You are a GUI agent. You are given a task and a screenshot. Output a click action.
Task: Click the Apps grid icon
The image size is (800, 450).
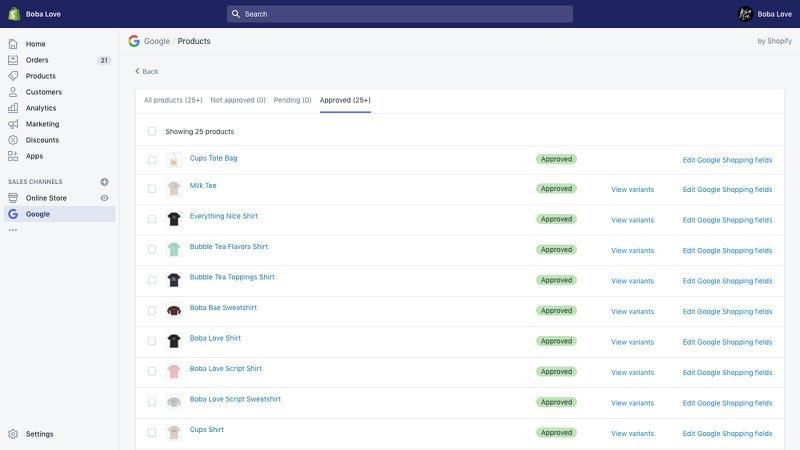tap(13, 156)
